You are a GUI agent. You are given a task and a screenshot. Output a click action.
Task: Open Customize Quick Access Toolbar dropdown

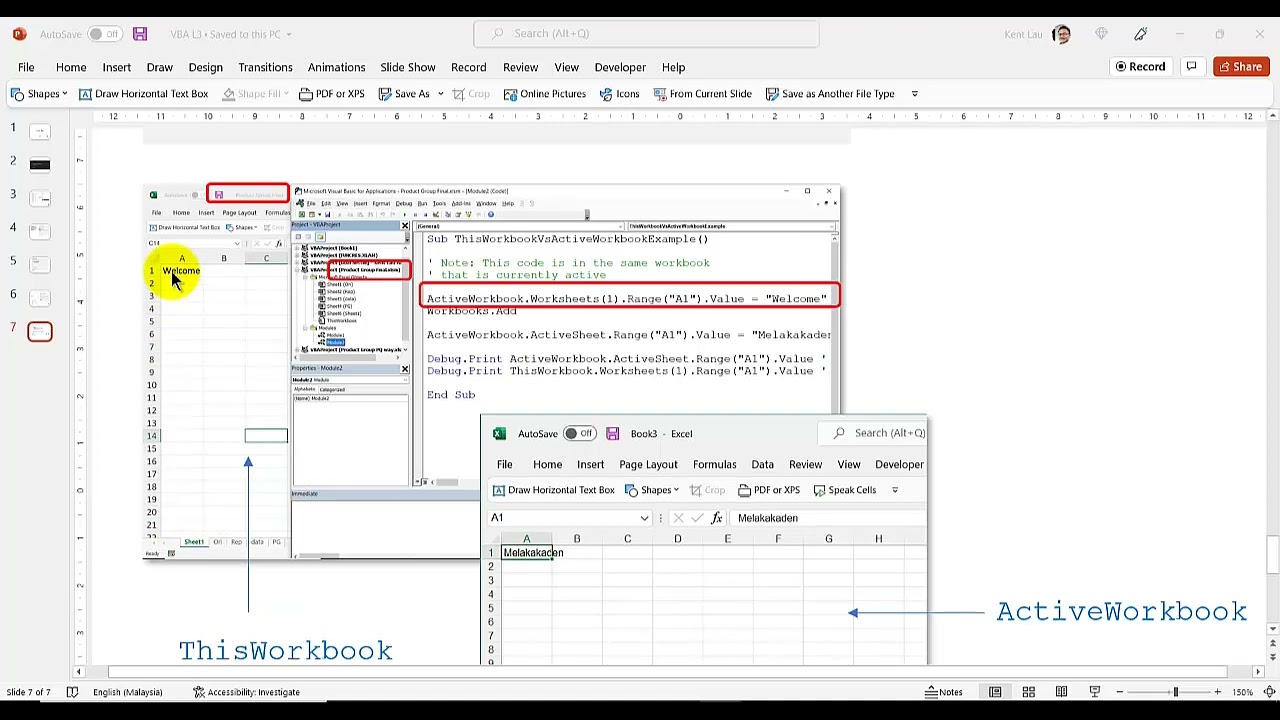(914, 94)
